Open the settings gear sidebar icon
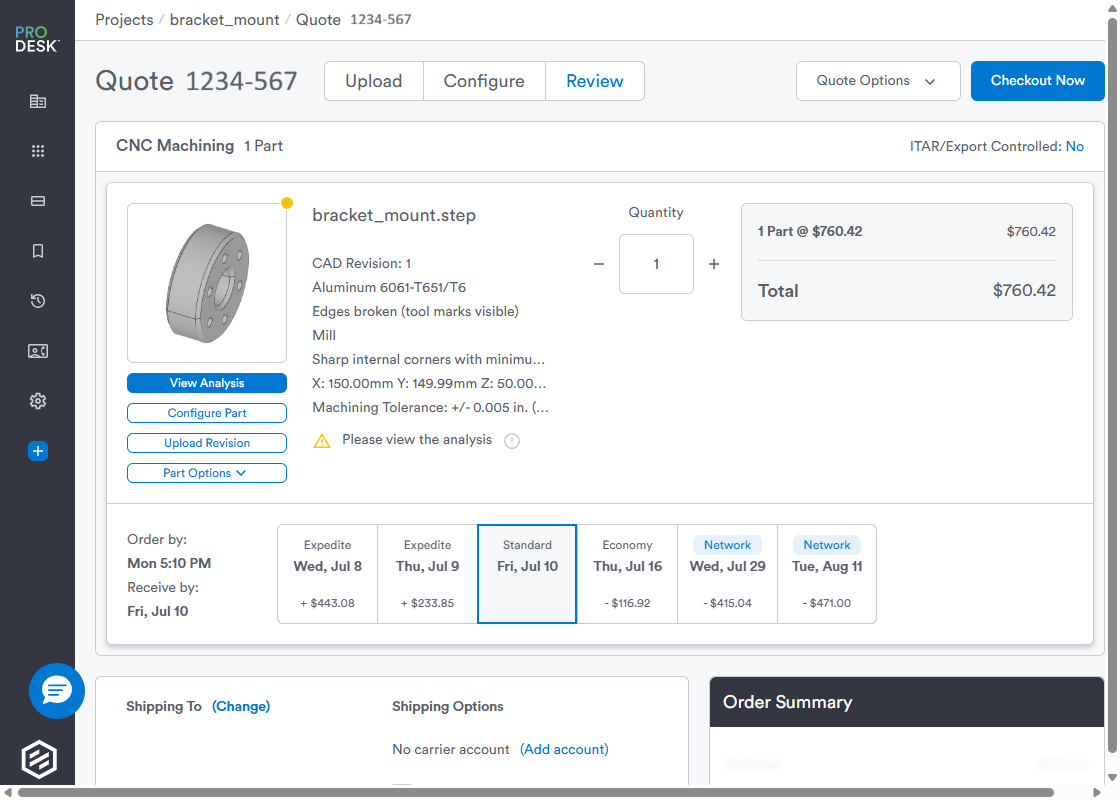This screenshot has height=800, width=1120. pos(38,401)
